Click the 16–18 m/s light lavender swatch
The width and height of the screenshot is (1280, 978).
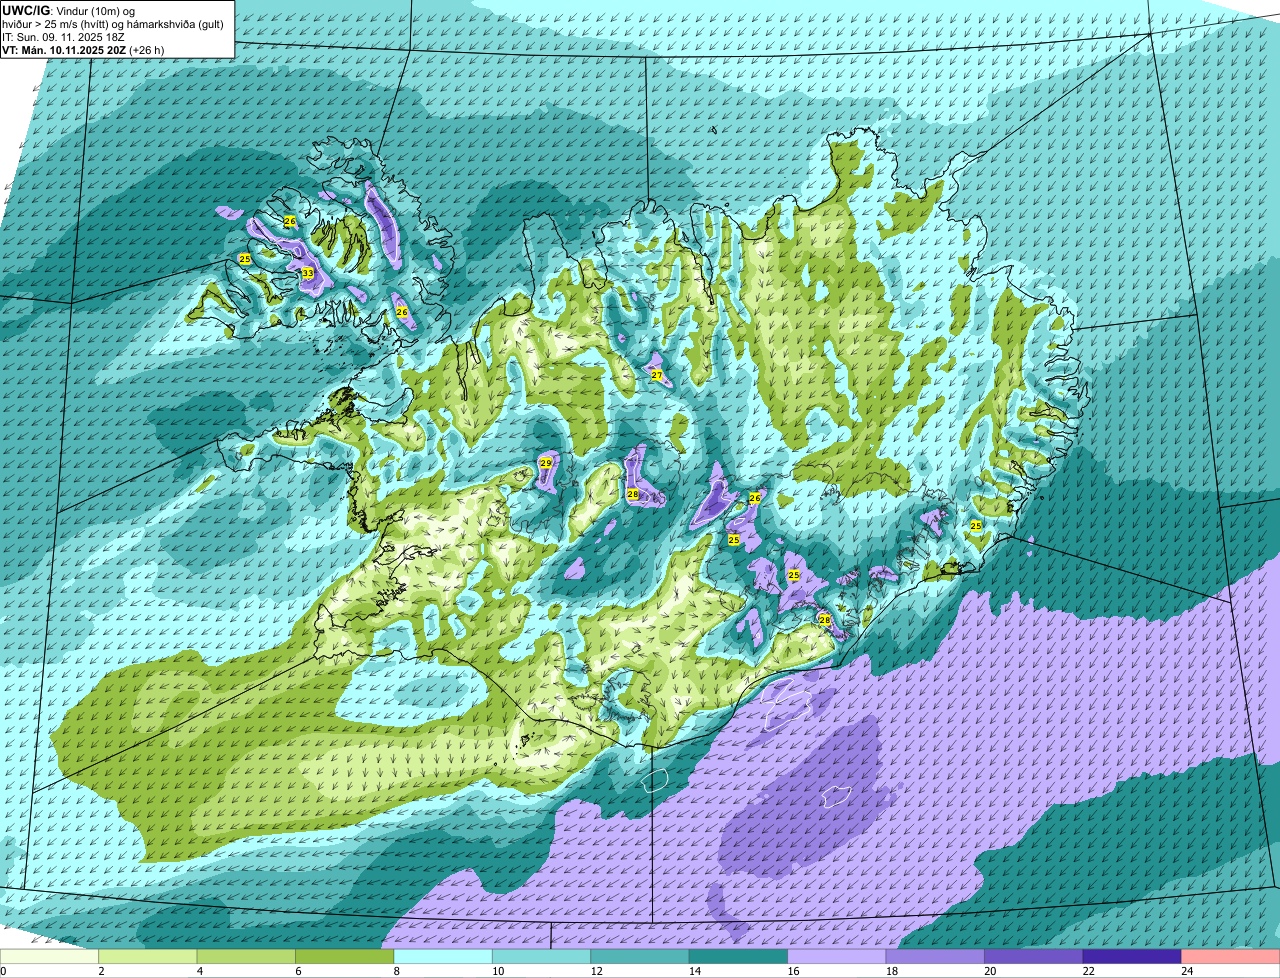coord(837,956)
